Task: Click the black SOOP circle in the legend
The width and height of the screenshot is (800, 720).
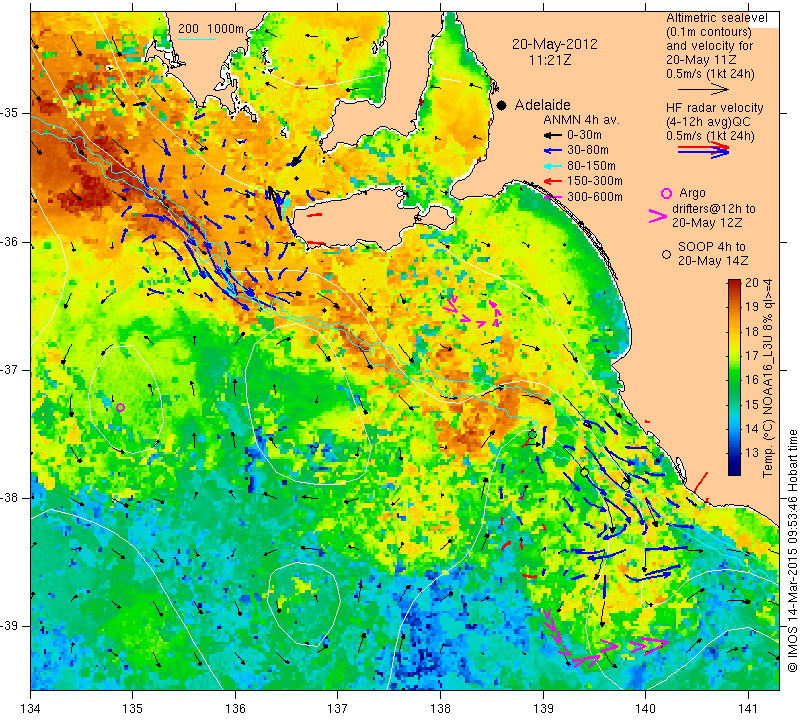Action: click(666, 254)
